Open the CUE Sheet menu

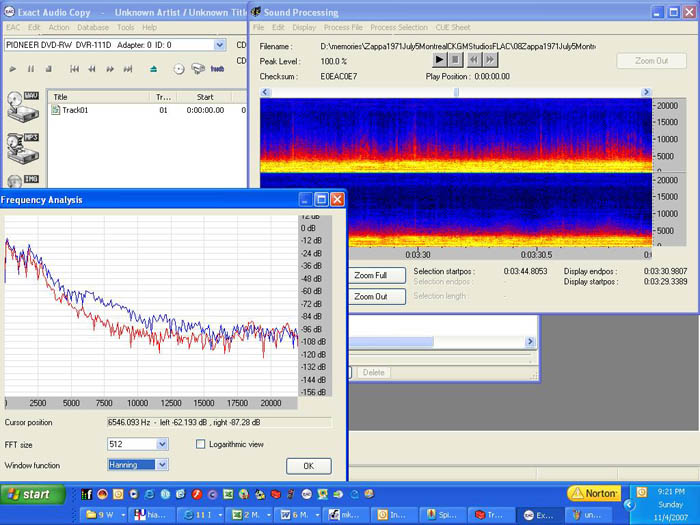[453, 28]
